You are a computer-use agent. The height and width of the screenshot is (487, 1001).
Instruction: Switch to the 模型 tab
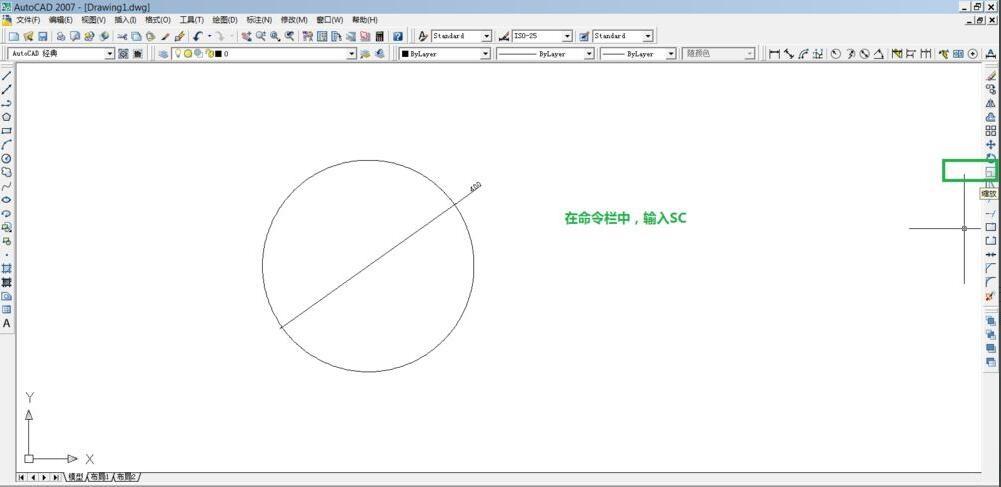click(x=74, y=478)
